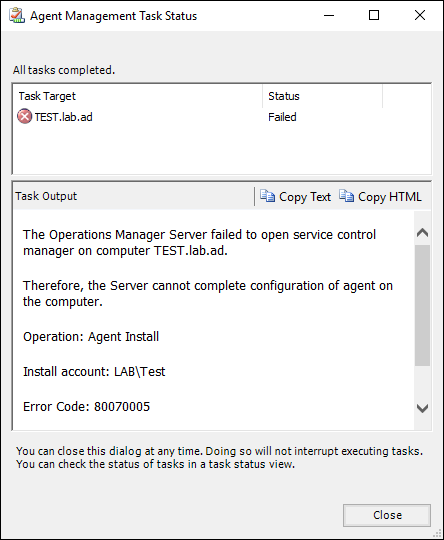
Task: Click the Agent Management window title icon
Action: (17, 15)
